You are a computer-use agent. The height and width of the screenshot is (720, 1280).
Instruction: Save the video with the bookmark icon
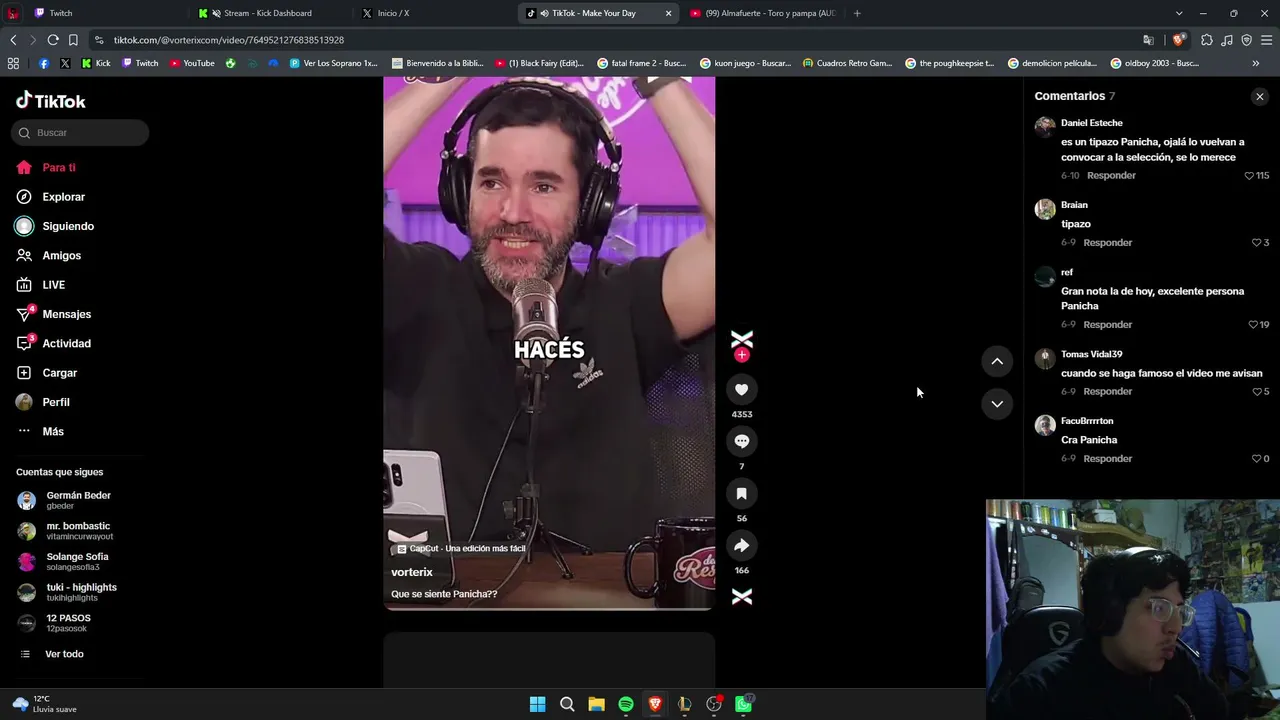point(741,493)
